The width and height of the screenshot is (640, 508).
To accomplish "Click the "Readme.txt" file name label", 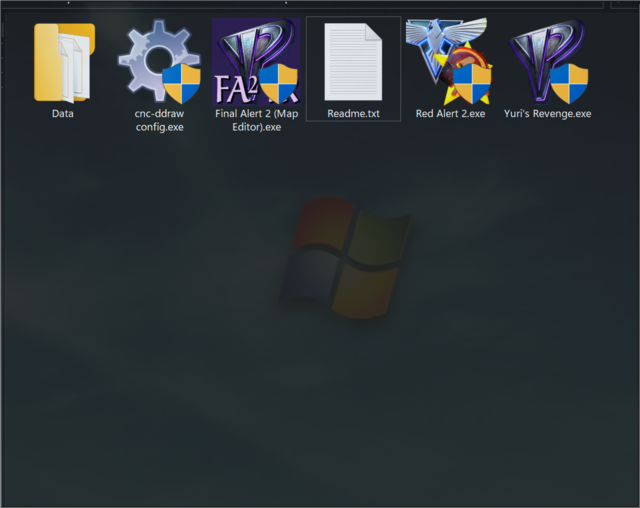I will point(353,113).
